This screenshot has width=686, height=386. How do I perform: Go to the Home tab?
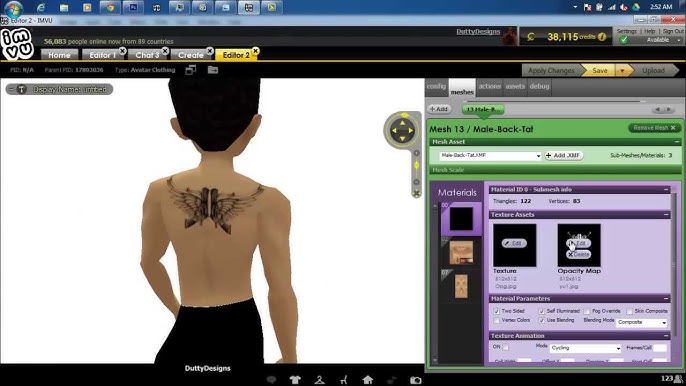pyautogui.click(x=59, y=55)
